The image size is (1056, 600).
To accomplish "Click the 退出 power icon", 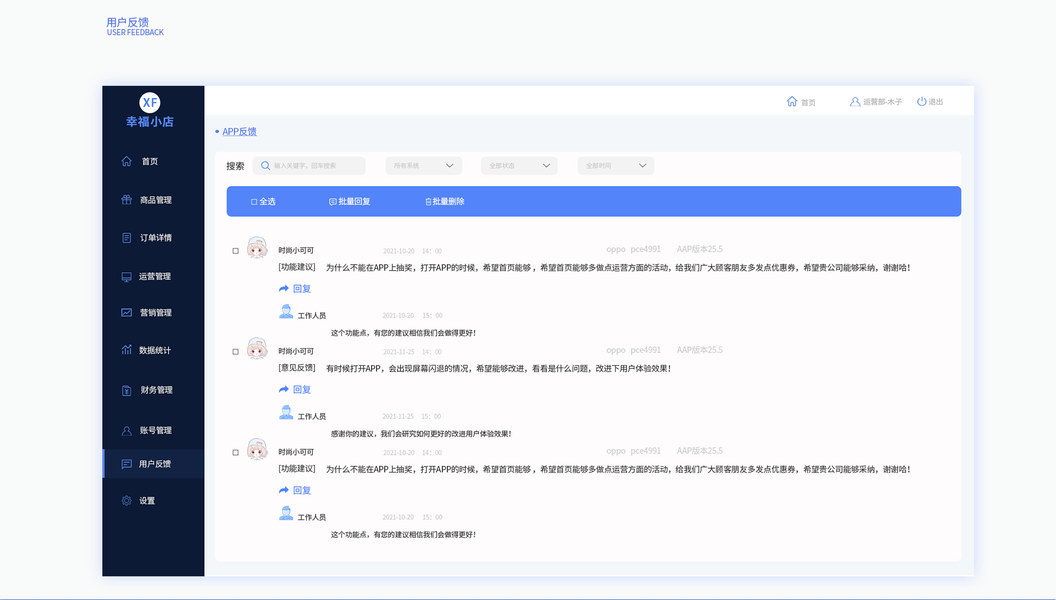I will point(921,102).
